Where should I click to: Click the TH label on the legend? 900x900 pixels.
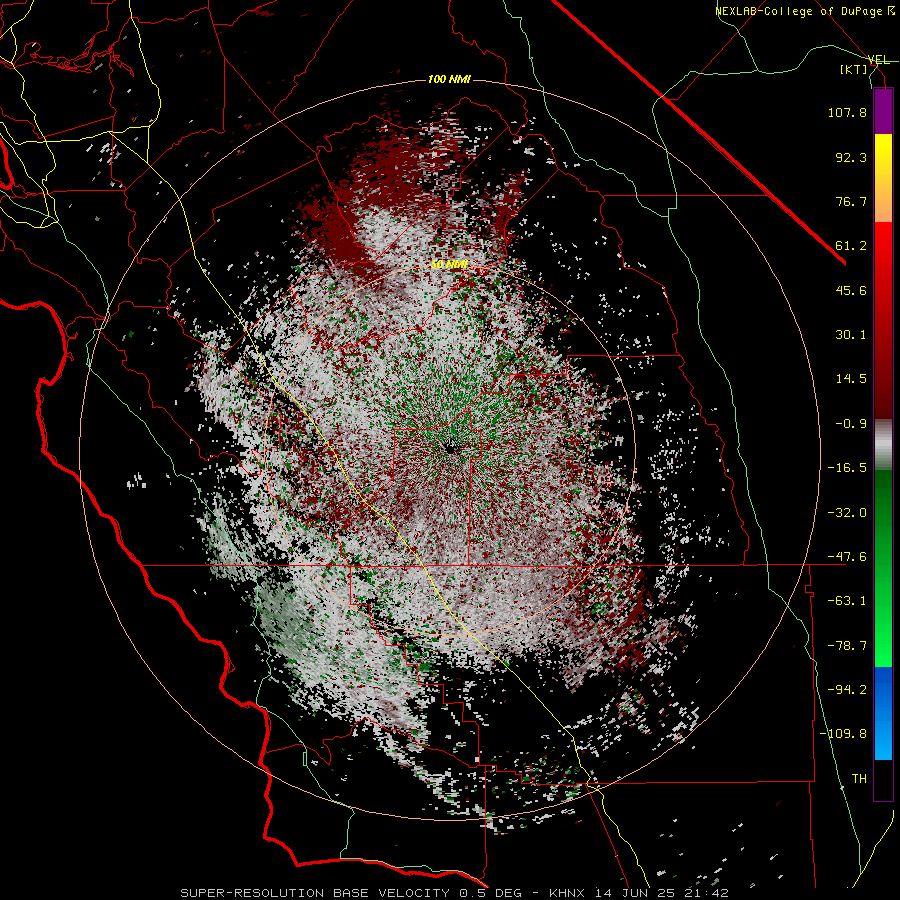point(859,779)
